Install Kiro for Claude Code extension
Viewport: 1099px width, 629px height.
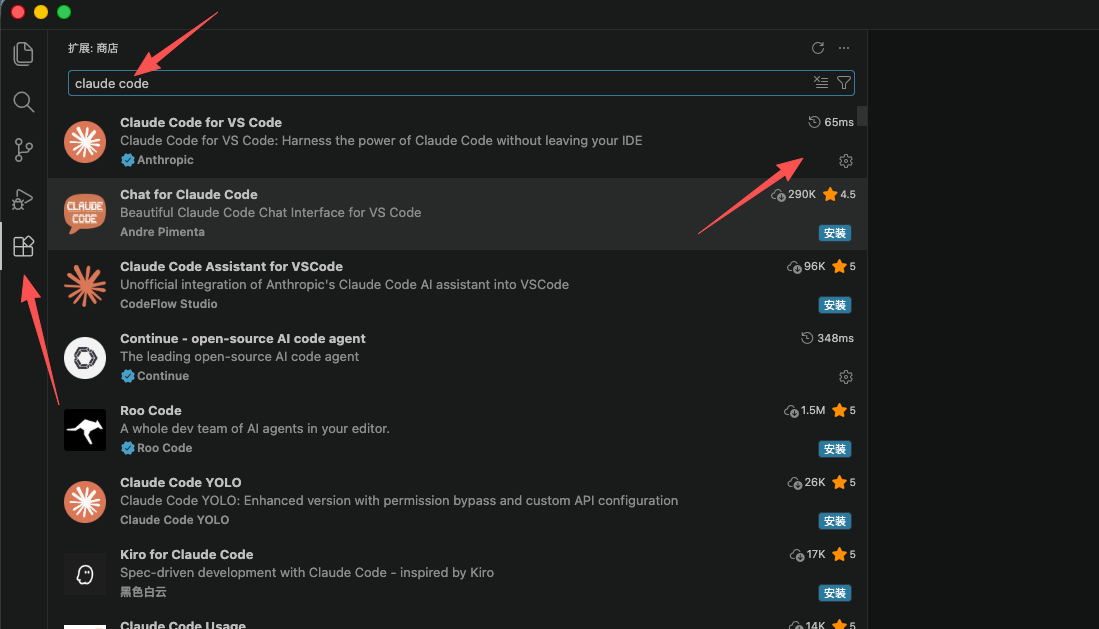(x=835, y=593)
